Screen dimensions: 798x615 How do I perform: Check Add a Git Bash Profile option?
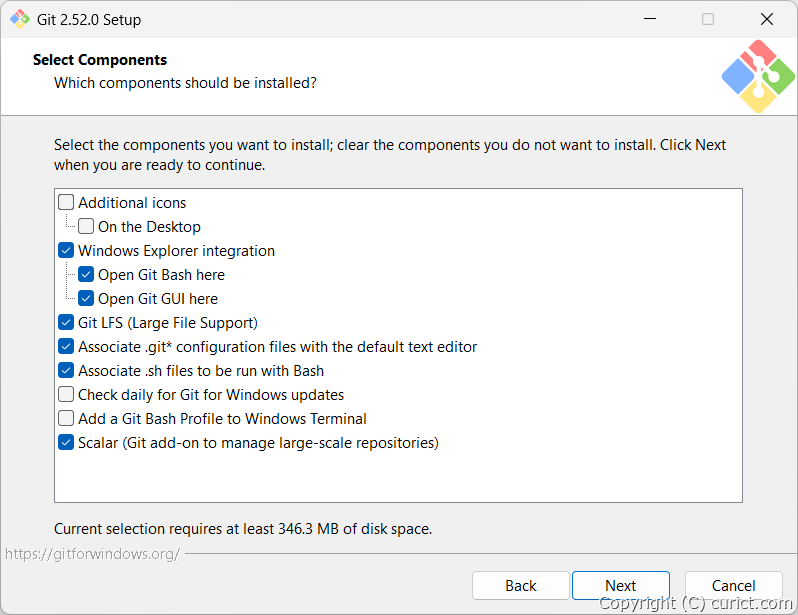[x=66, y=419]
